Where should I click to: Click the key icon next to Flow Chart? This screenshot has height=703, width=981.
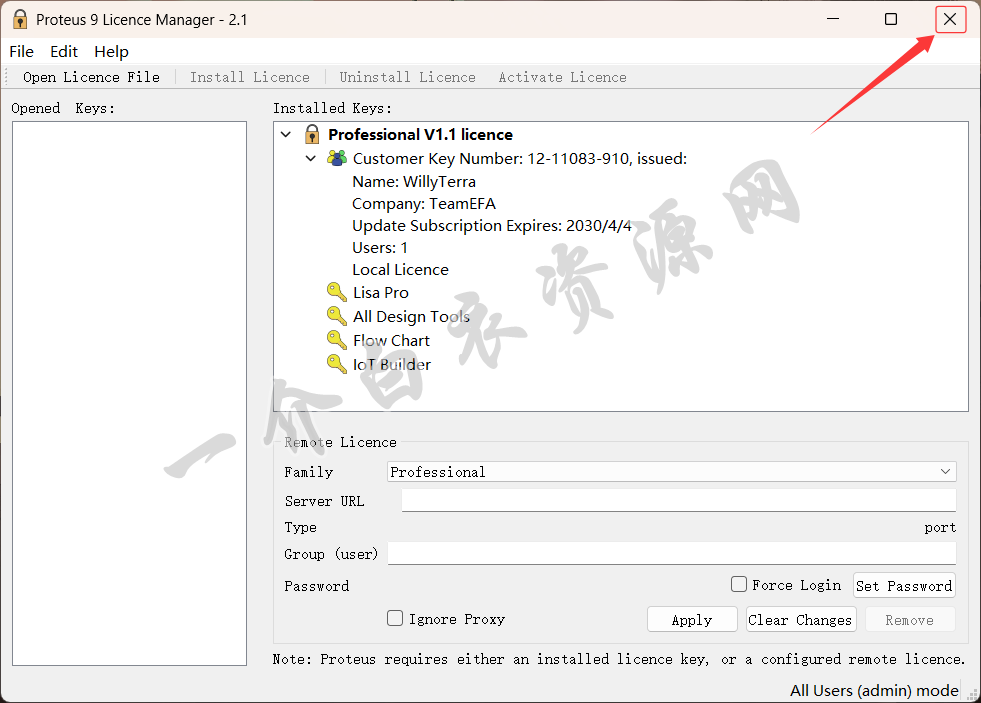(x=337, y=340)
